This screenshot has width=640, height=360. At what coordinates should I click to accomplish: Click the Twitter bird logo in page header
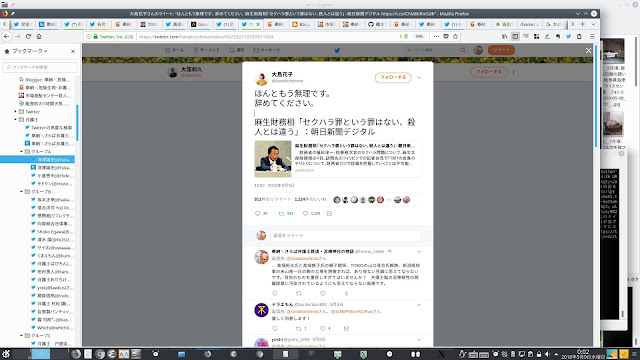coord(337,50)
